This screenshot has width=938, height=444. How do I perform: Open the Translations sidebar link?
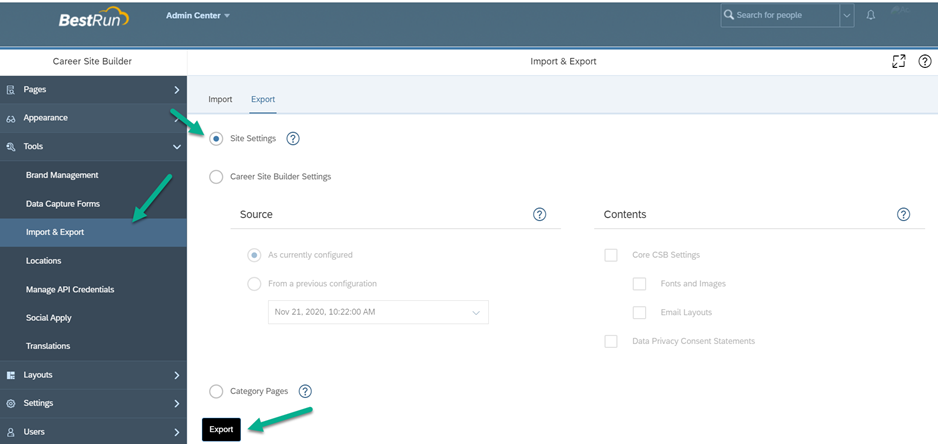point(48,346)
